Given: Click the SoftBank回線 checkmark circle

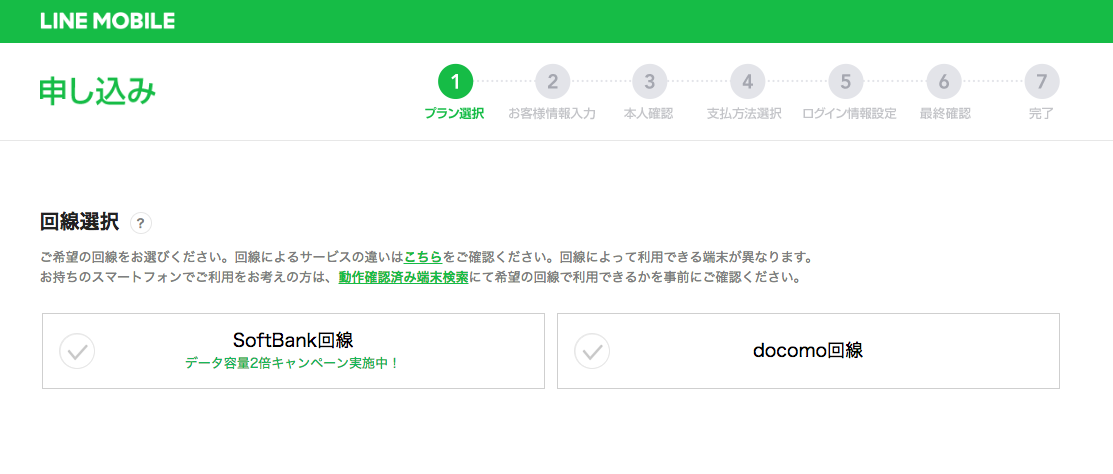Looking at the screenshot, I should click(x=77, y=351).
